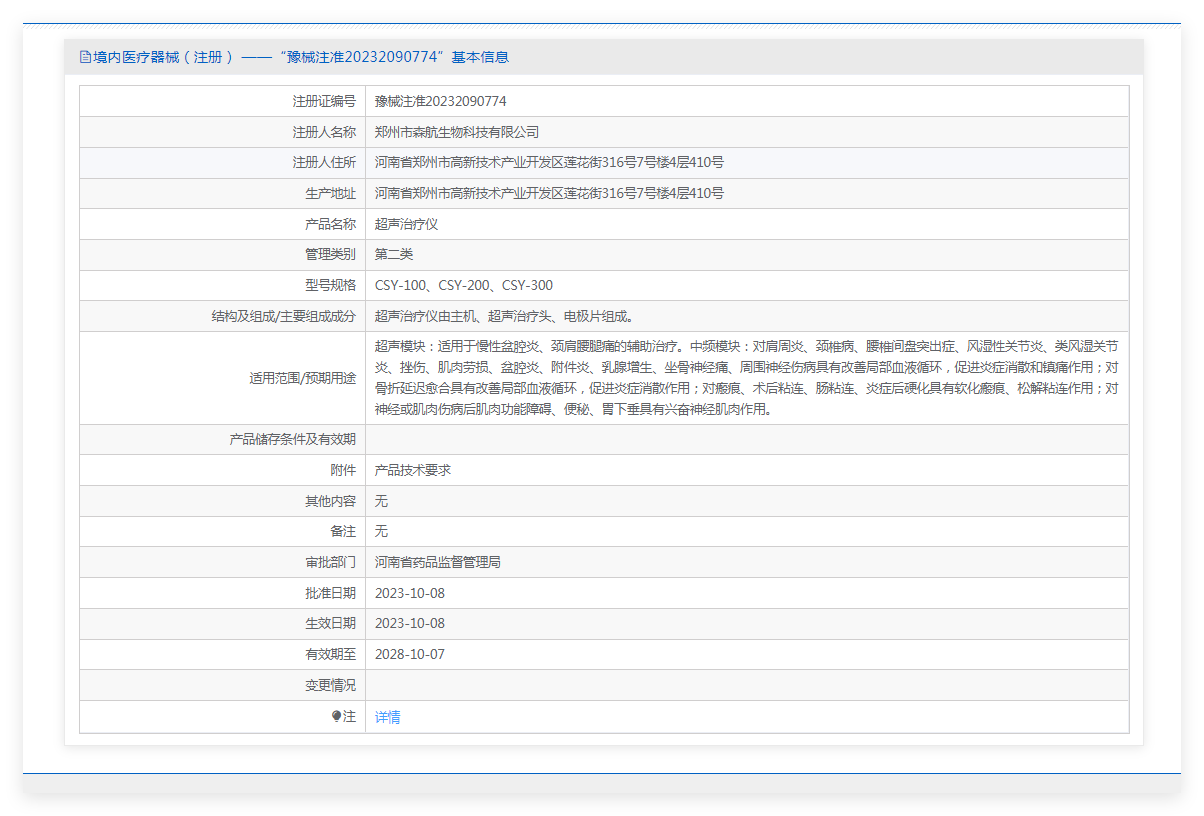
Task: Click the bullet icon next to 注
Action: pyautogui.click(x=336, y=716)
